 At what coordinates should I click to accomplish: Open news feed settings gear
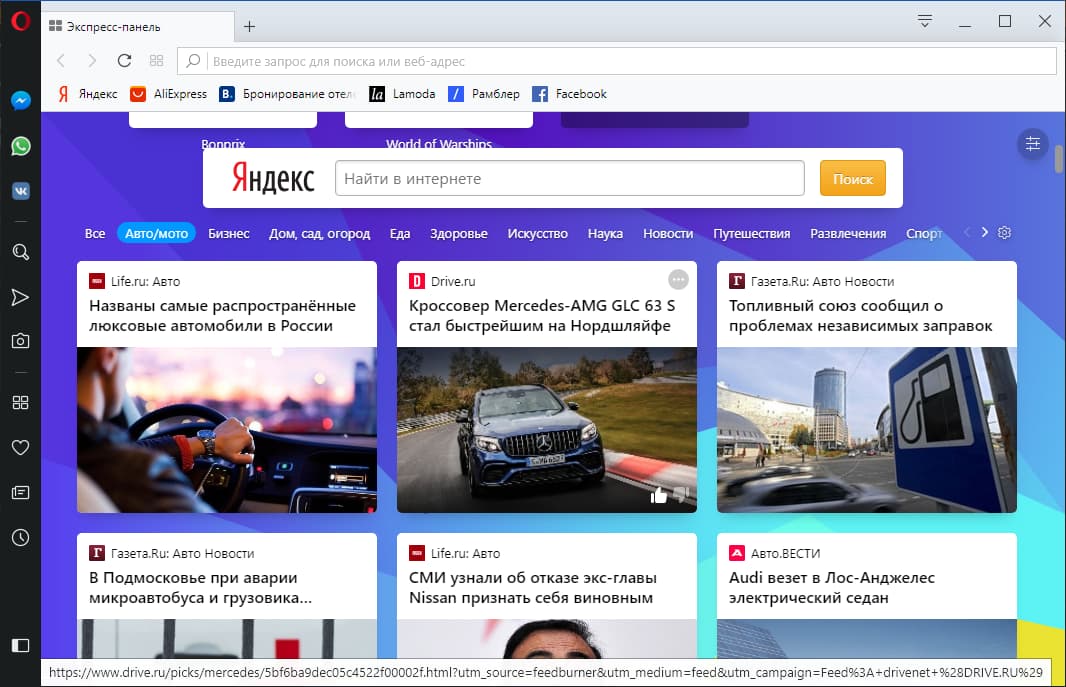click(x=1004, y=232)
